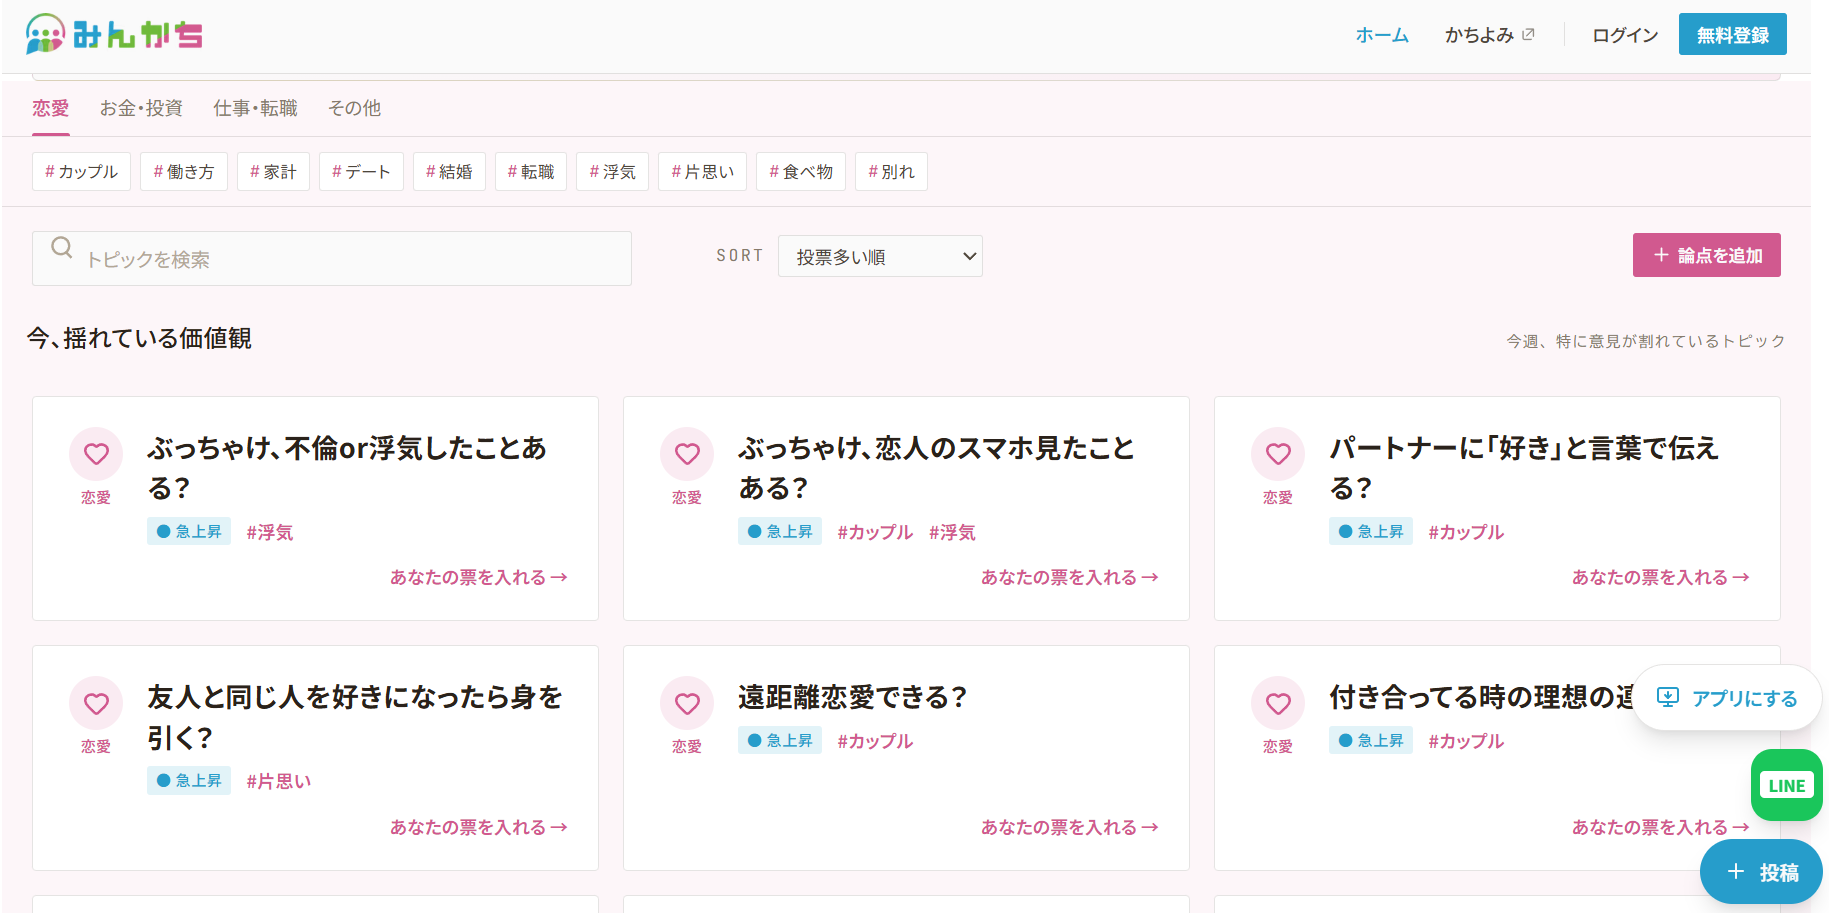Click the かちよみ external link icon
The image size is (1829, 913).
(1528, 35)
